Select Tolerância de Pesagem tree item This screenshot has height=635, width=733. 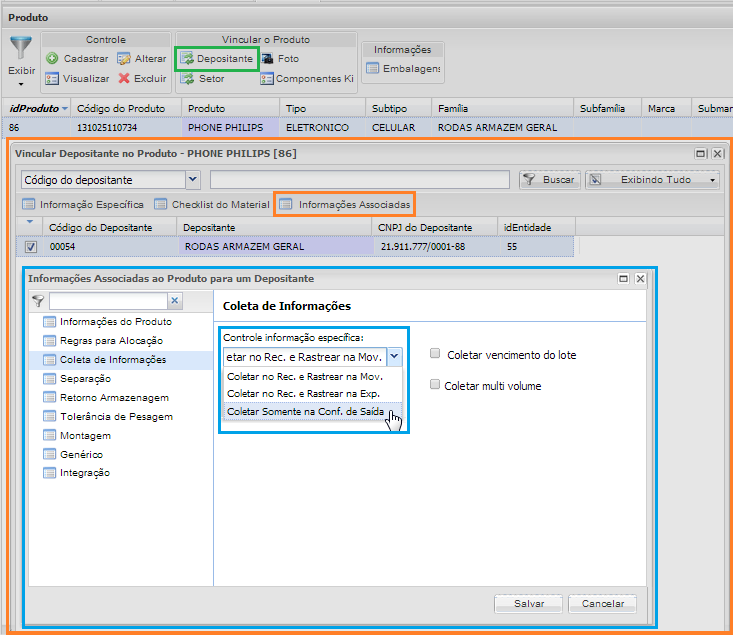click(x=108, y=416)
